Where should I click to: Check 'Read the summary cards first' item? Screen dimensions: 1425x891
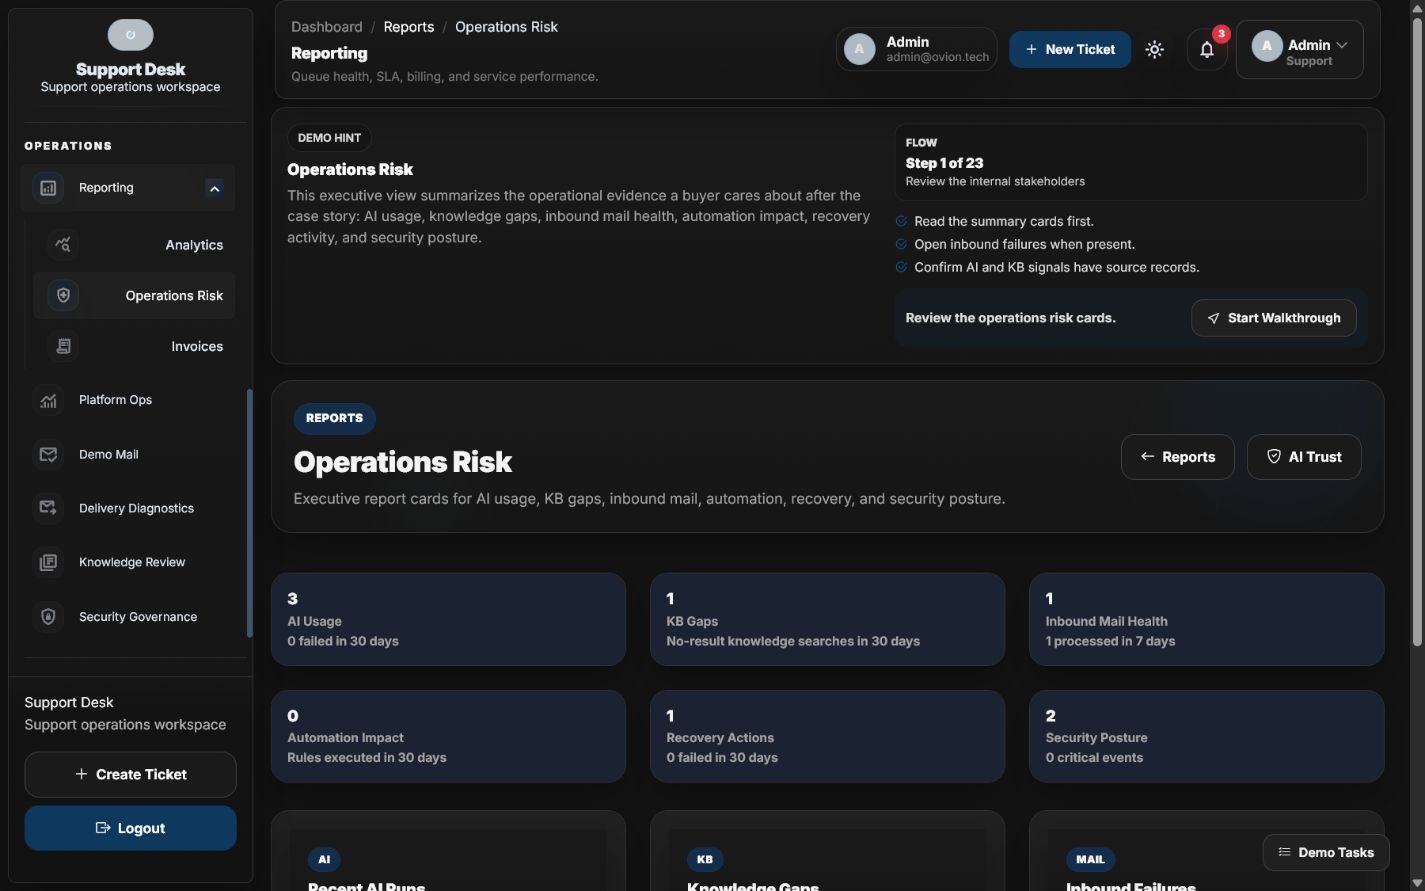[995, 221]
